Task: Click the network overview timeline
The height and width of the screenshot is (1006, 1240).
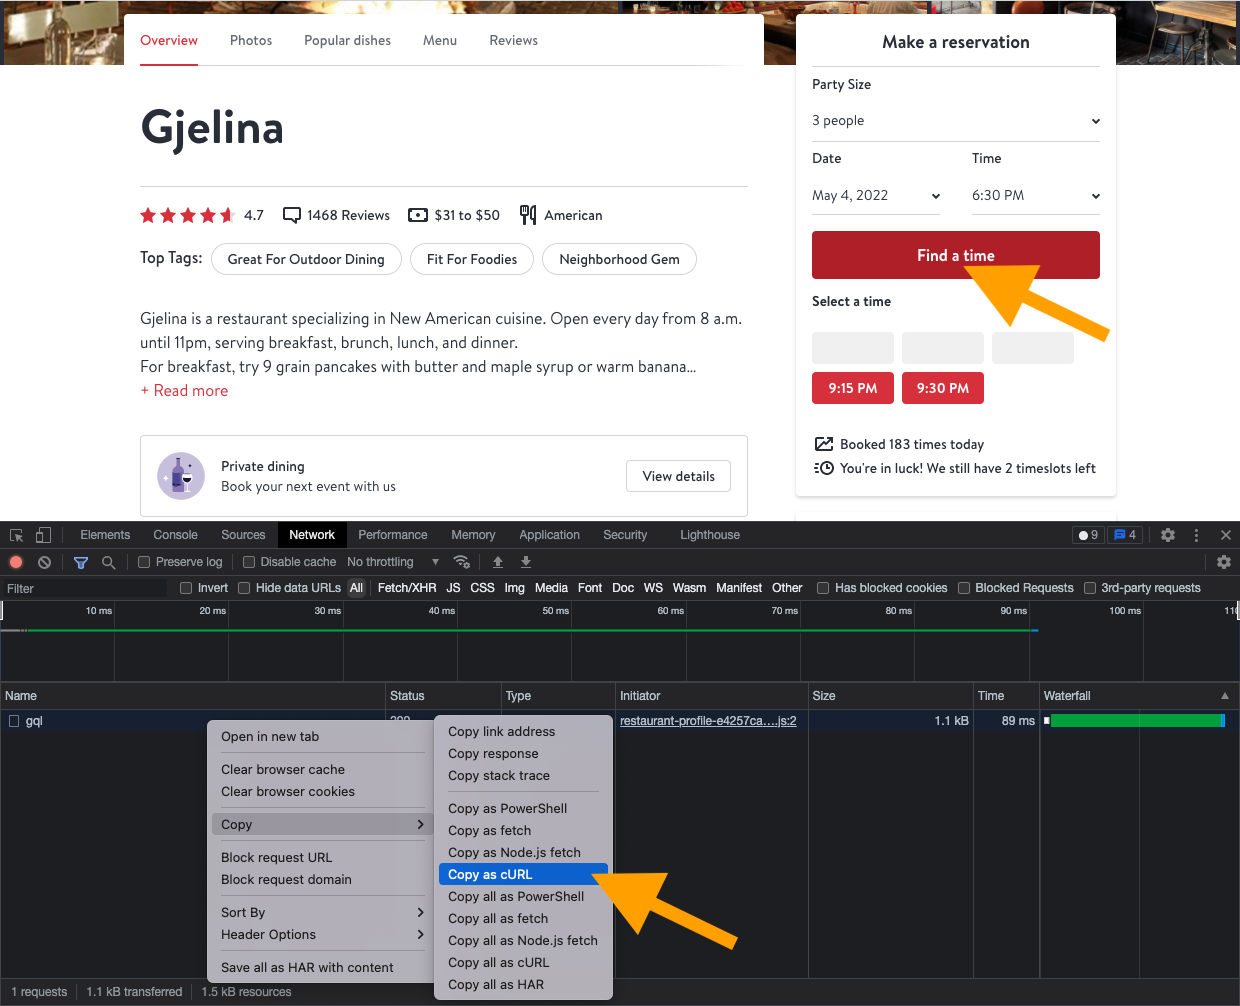Action: coord(620,641)
